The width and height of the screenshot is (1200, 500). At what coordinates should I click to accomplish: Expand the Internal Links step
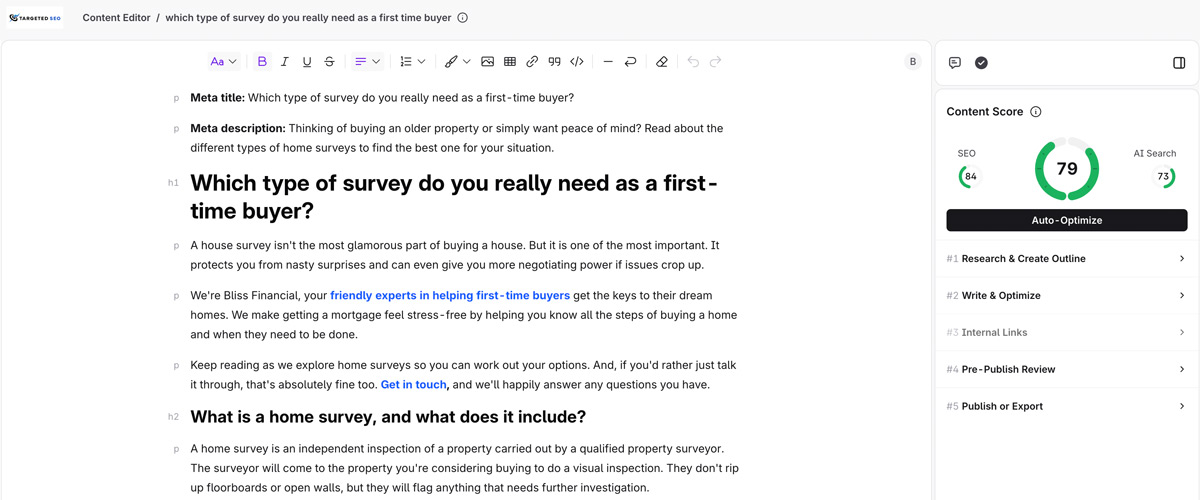[x=1067, y=332]
